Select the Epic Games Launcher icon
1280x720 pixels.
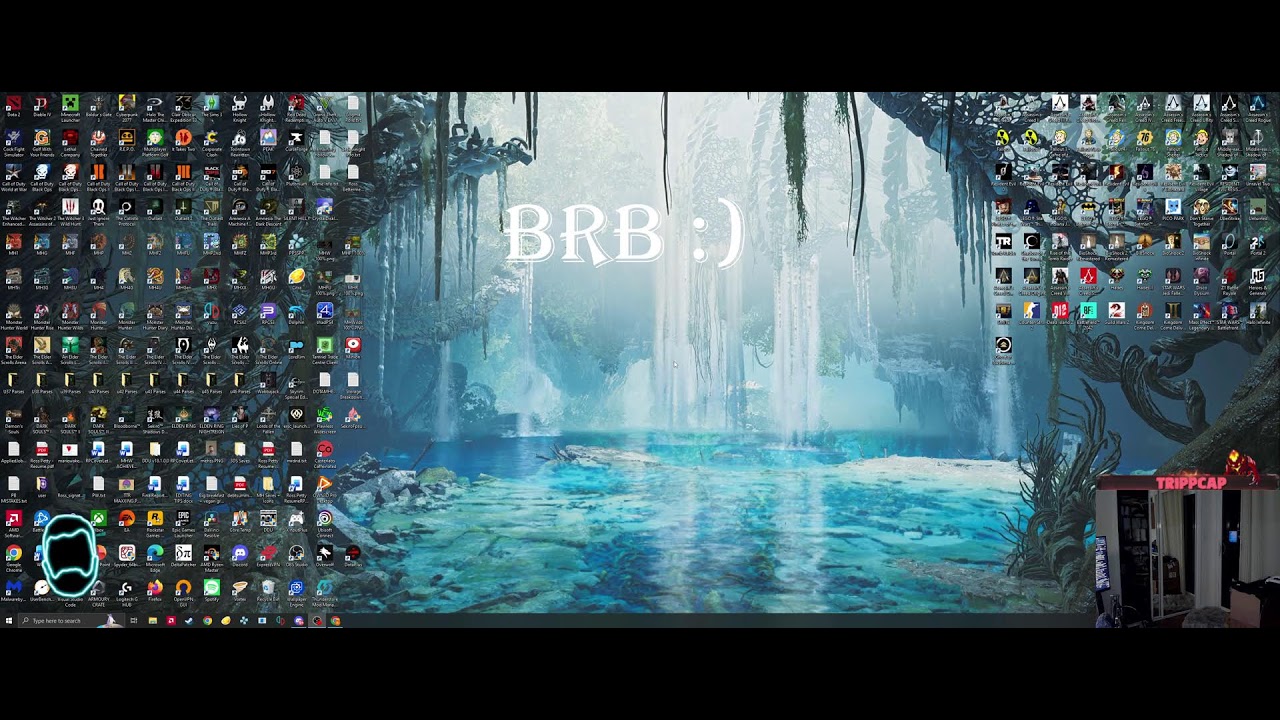pos(183,522)
